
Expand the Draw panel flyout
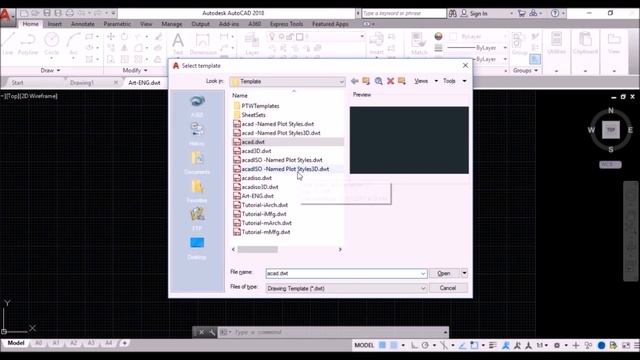tap(50, 71)
